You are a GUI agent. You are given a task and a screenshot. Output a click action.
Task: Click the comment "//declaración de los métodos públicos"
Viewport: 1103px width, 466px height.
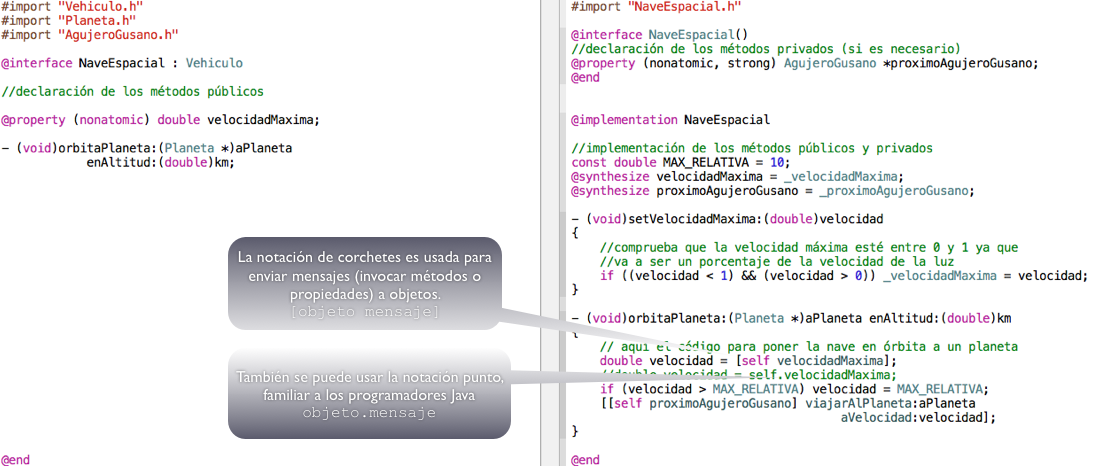pyautogui.click(x=132, y=92)
